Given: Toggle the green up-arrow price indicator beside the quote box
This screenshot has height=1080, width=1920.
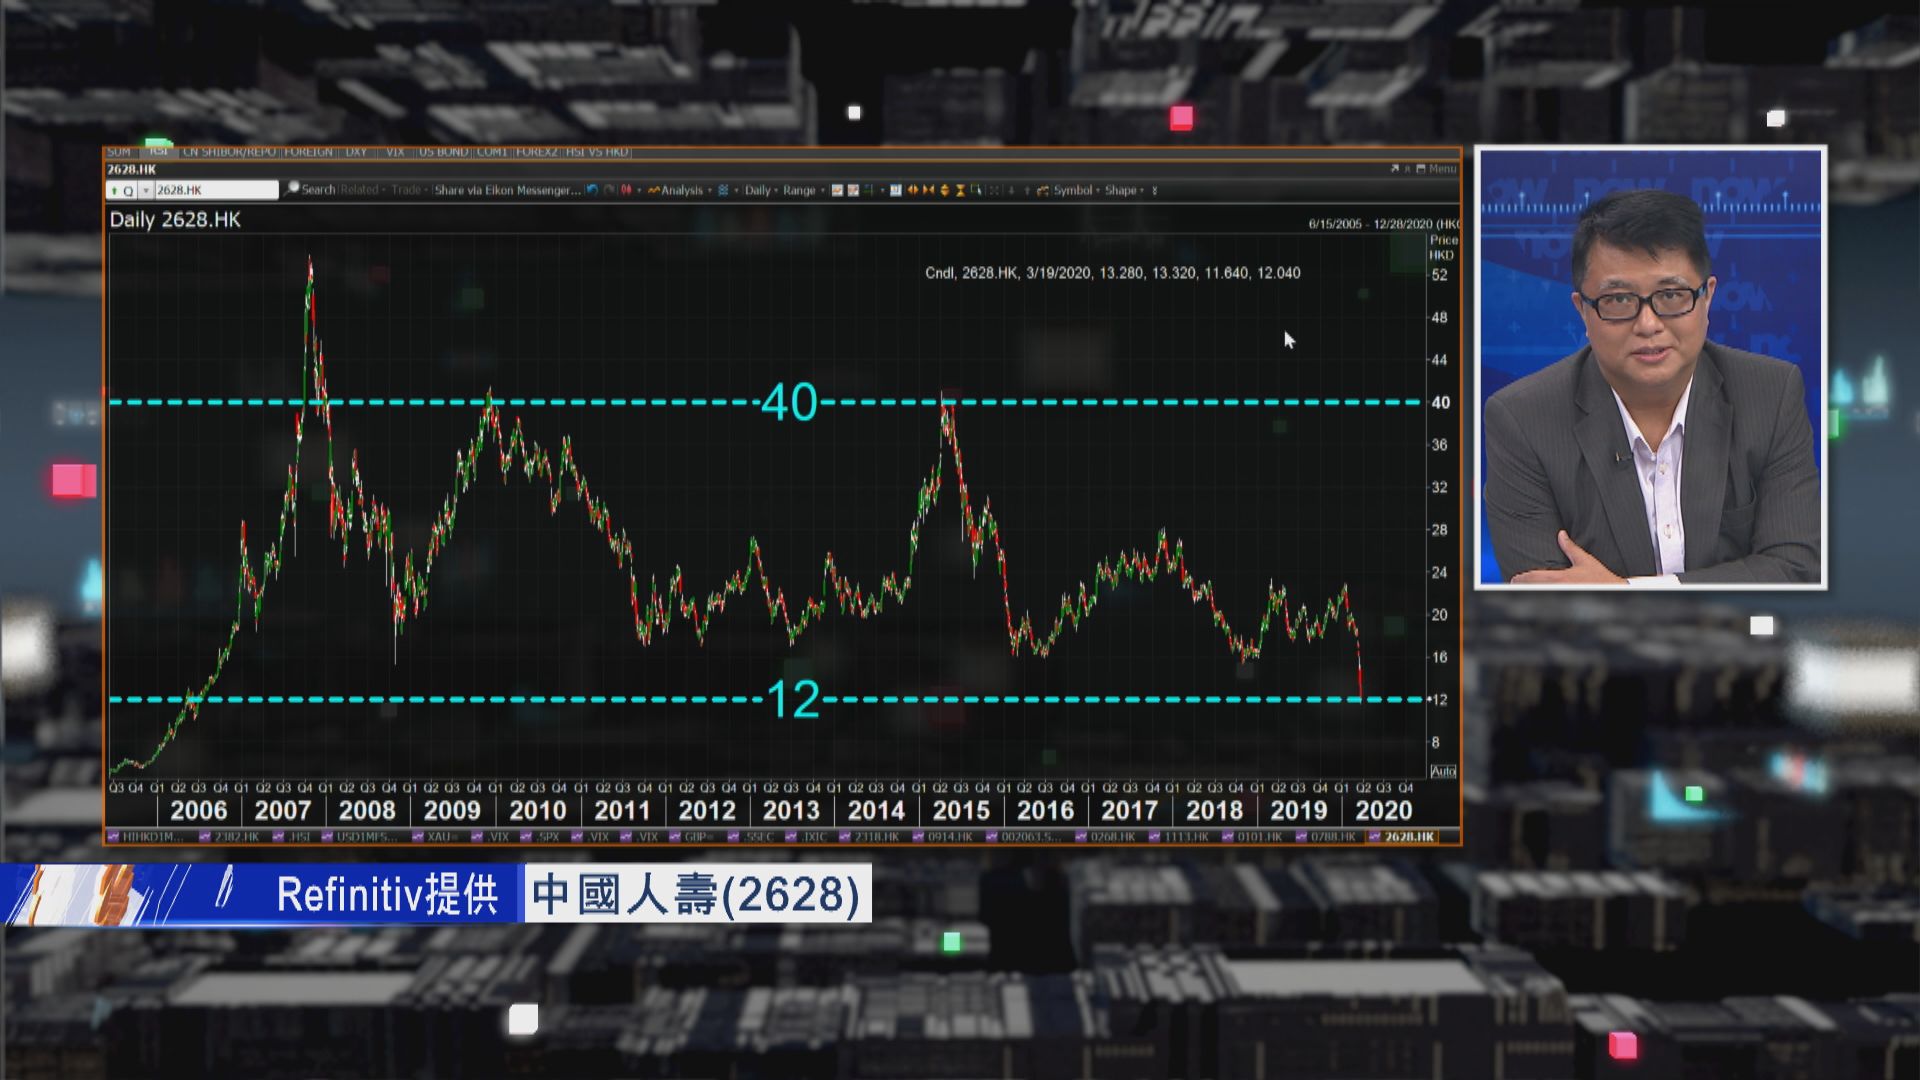Looking at the screenshot, I should (x=114, y=189).
